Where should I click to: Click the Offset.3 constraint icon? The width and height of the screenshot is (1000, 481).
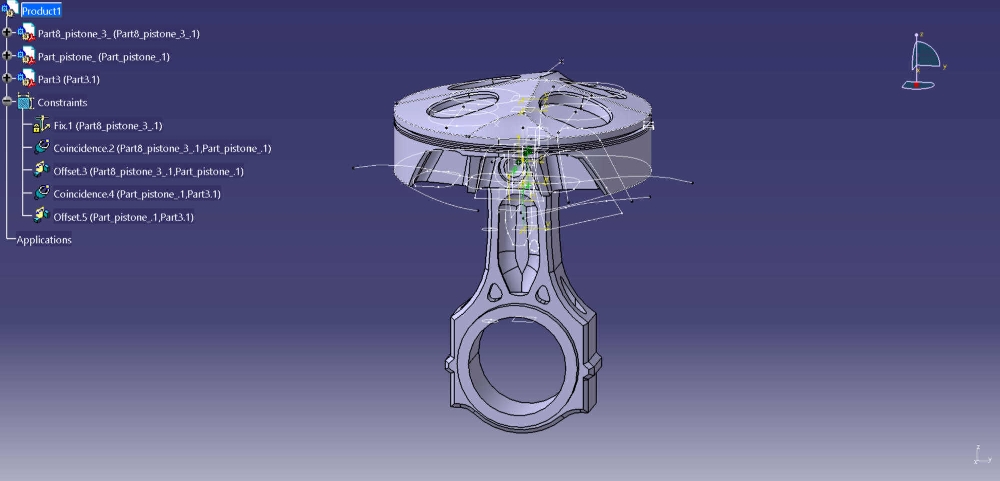point(41,170)
